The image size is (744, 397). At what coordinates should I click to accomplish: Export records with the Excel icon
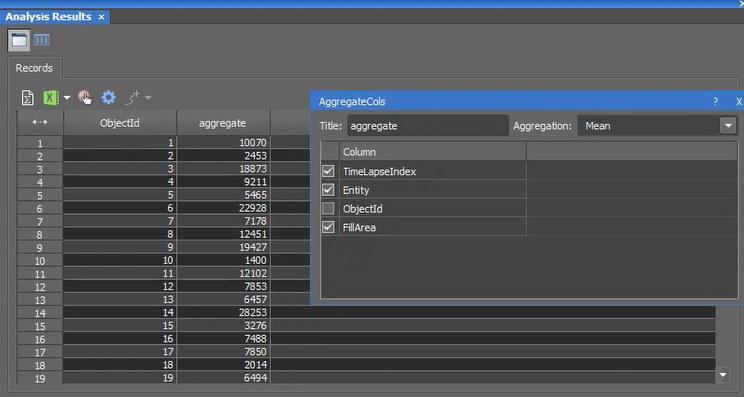51,98
